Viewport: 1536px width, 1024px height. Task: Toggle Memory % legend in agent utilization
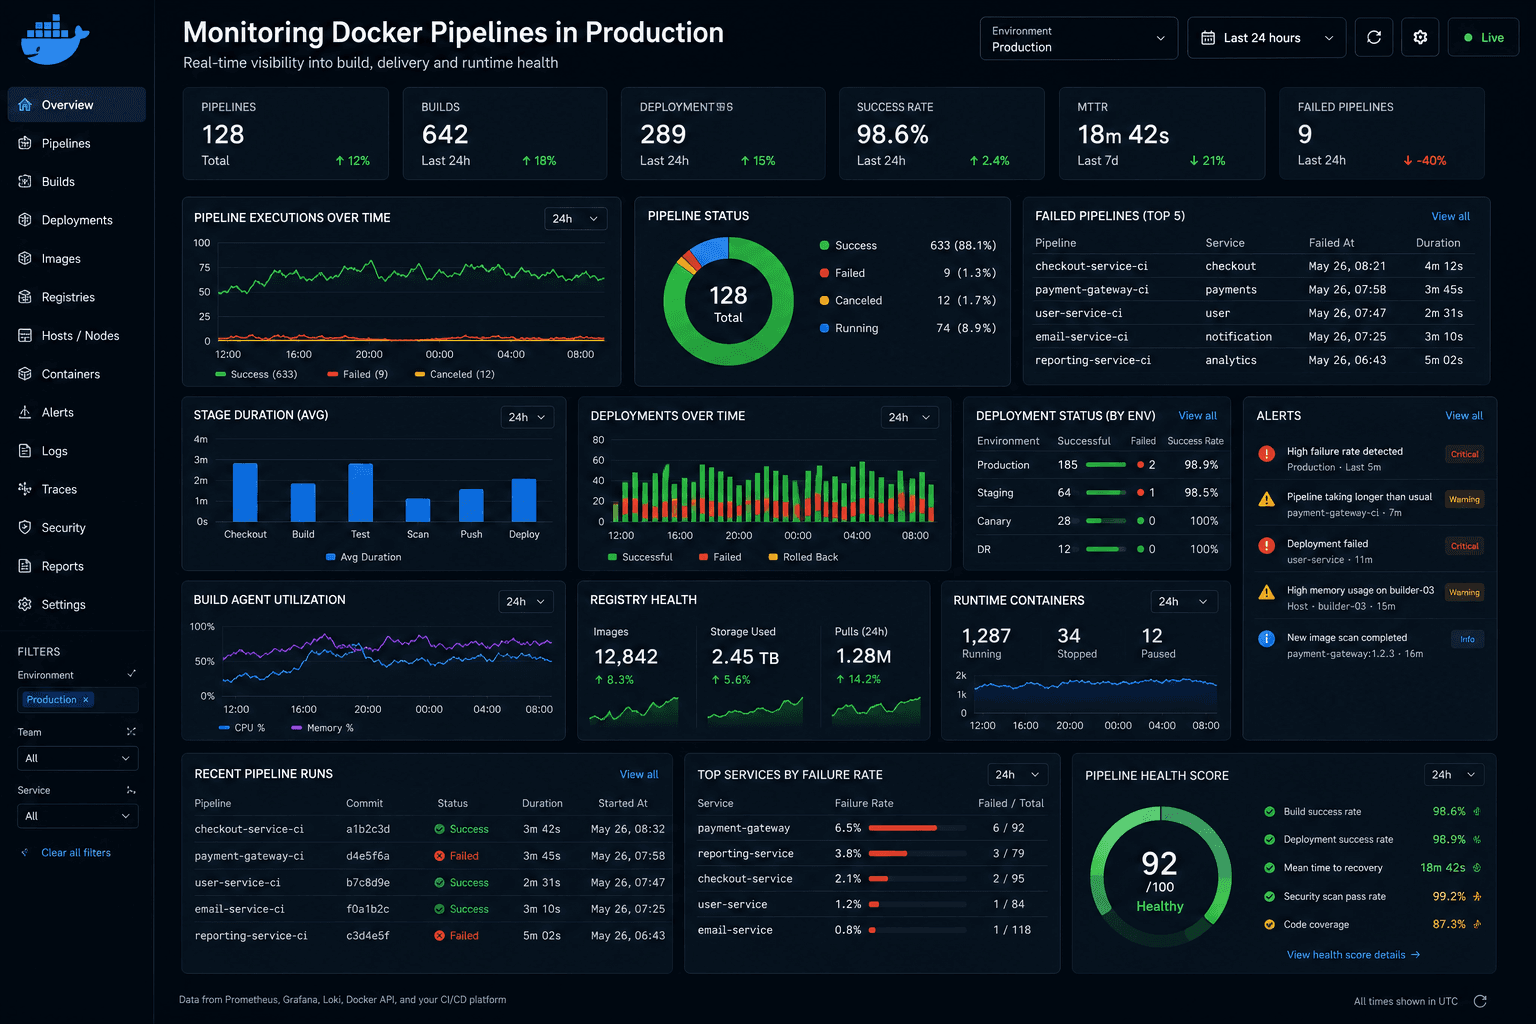point(322,728)
